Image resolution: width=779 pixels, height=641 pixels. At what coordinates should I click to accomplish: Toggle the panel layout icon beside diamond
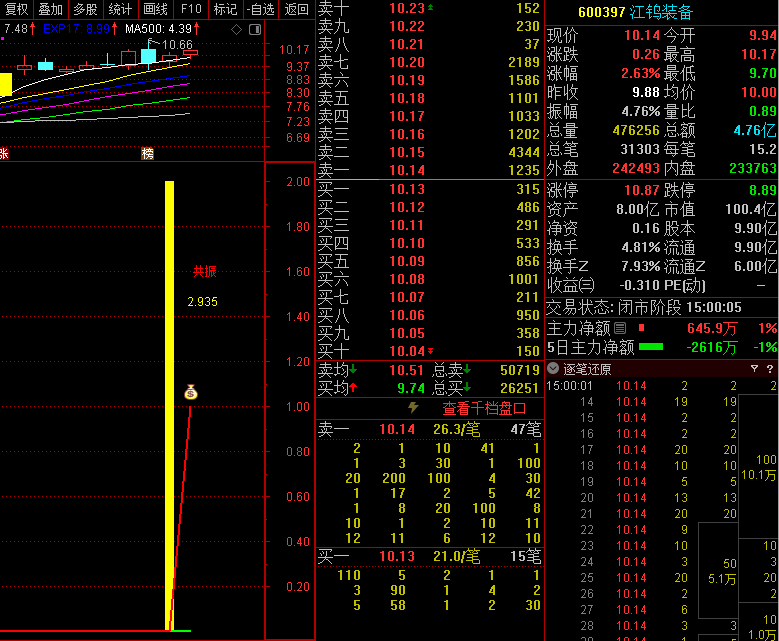pos(254,29)
